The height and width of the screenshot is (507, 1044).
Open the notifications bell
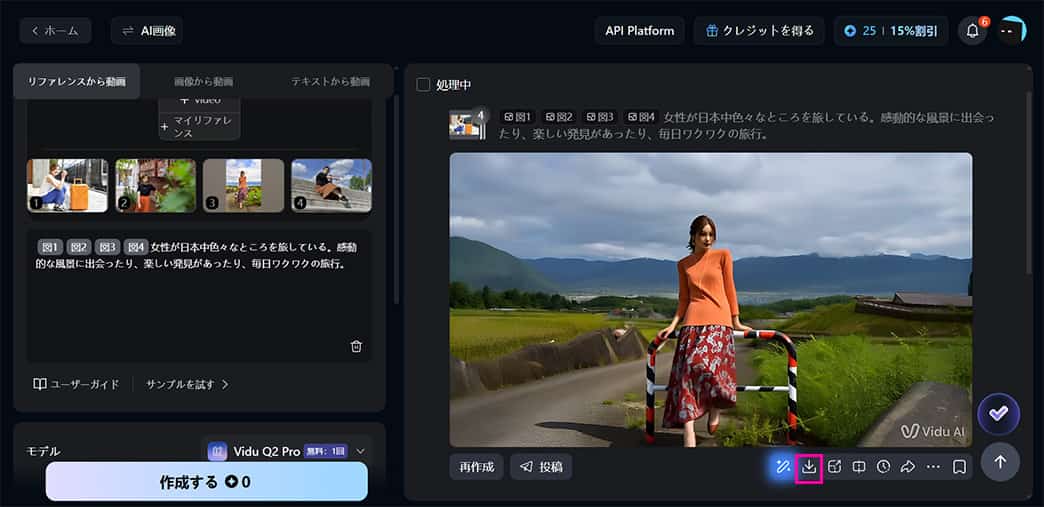[972, 31]
